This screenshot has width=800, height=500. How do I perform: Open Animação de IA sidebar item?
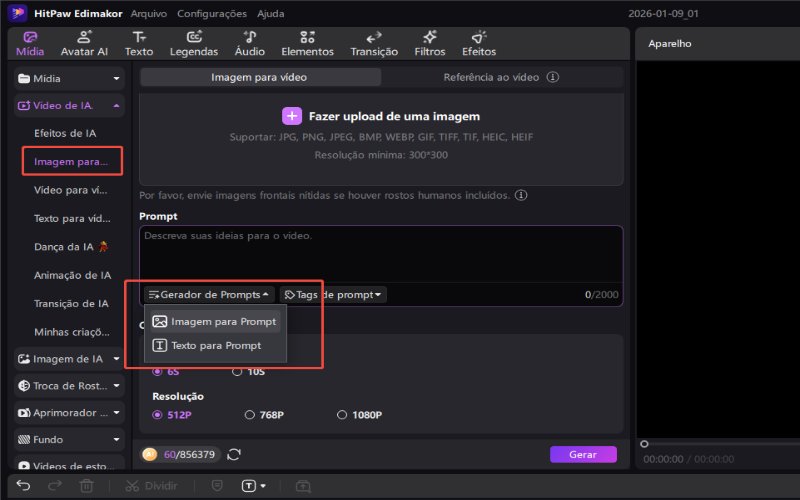click(72, 276)
